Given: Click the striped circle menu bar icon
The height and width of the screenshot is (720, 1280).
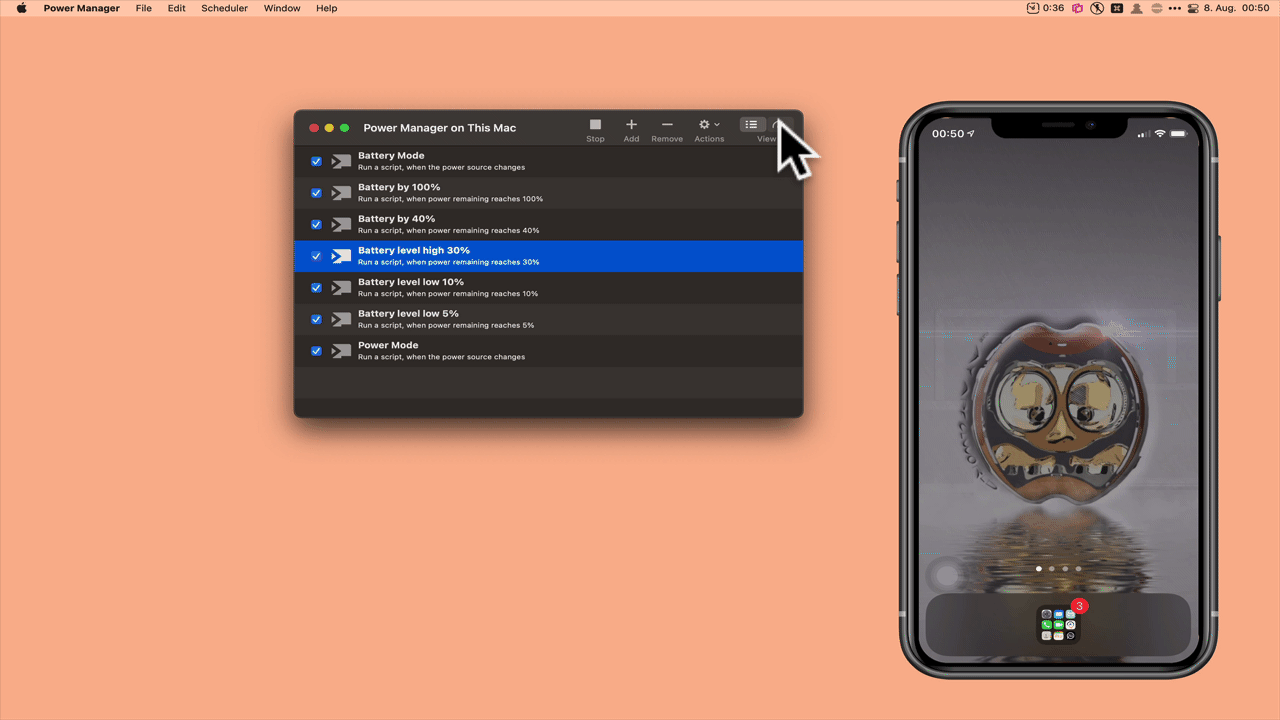Looking at the screenshot, I should tap(1157, 8).
